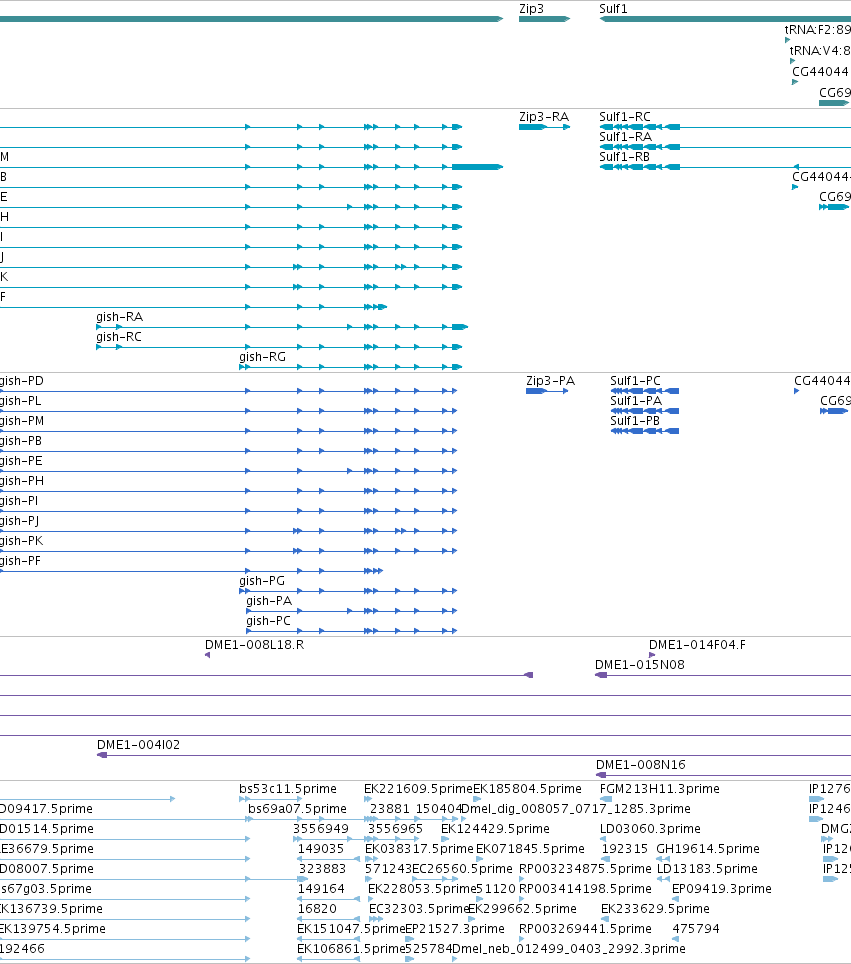Select the Zip3-PA protein glyph
851x964 pixels.
click(x=547, y=391)
